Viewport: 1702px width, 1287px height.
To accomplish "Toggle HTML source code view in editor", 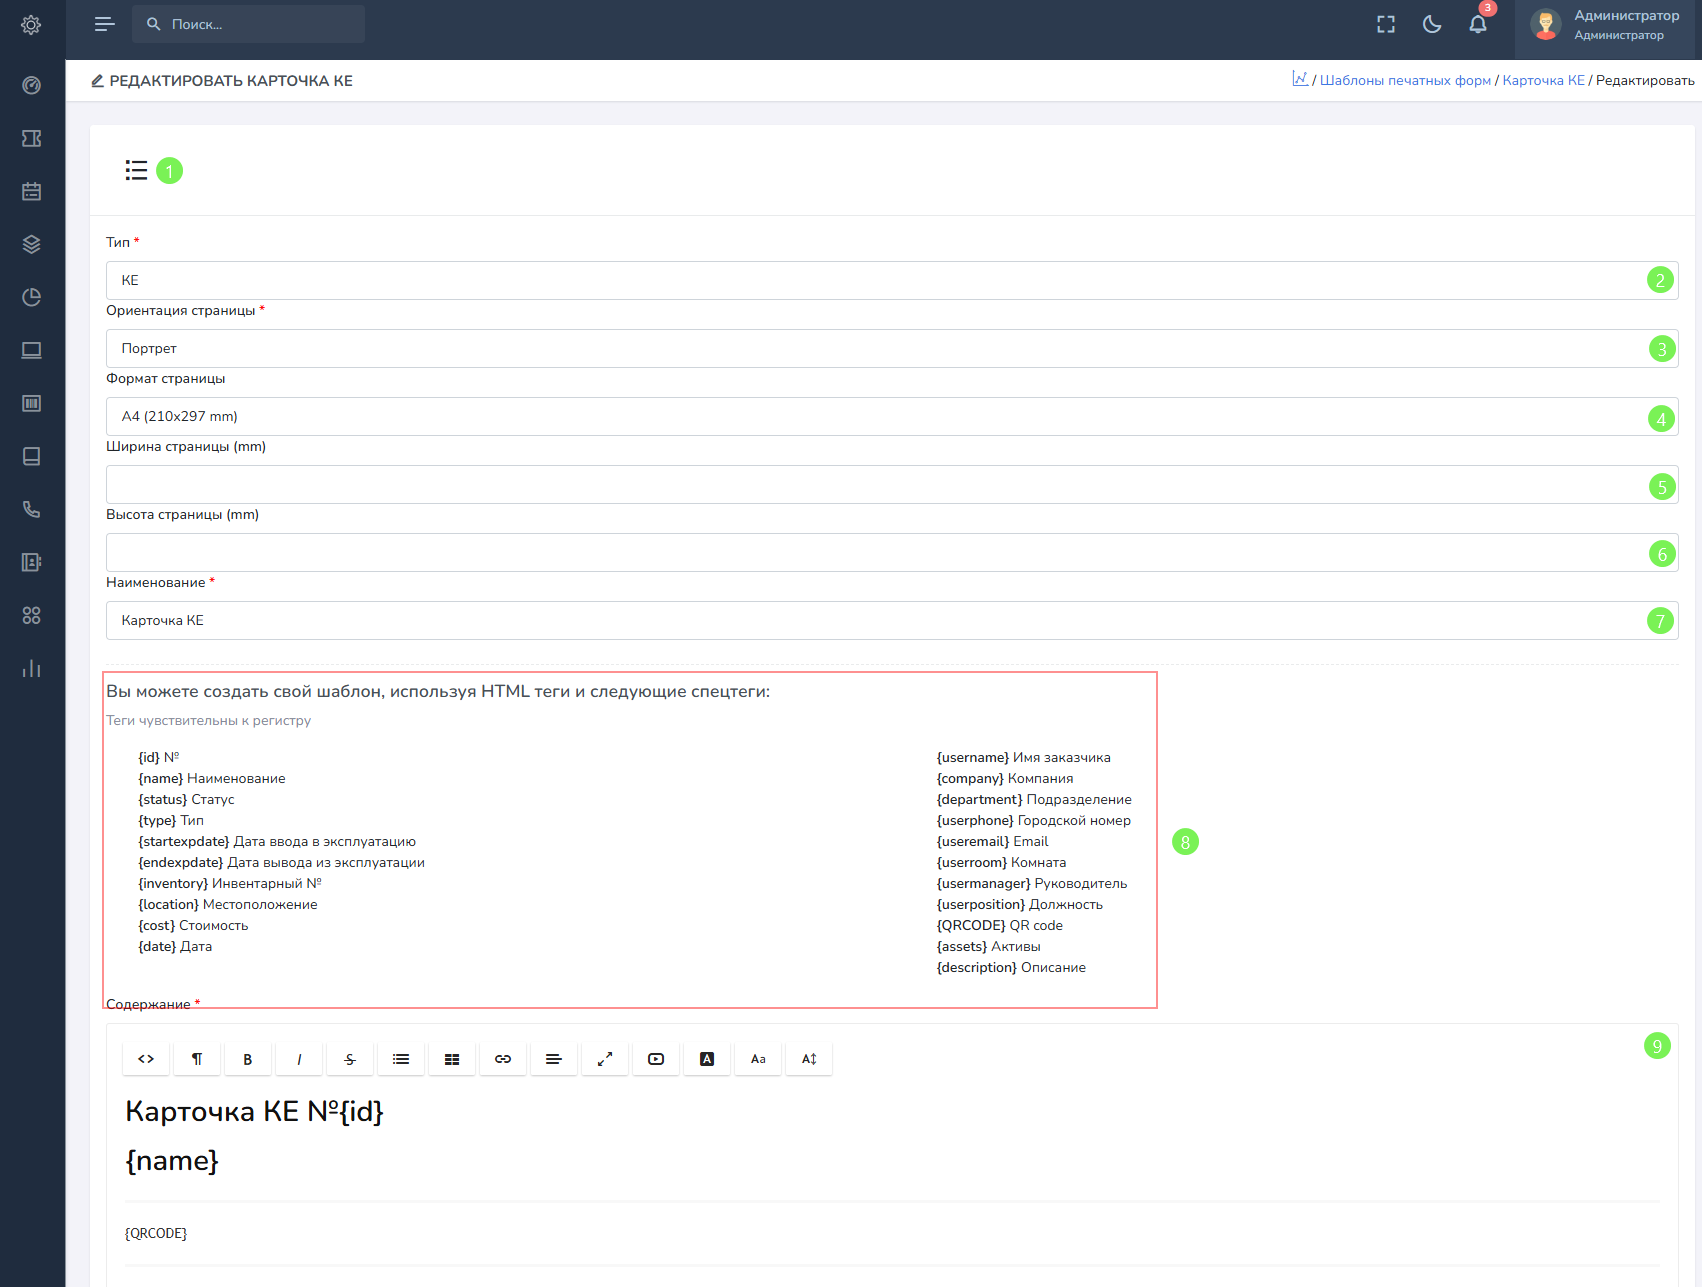I will coord(146,1059).
